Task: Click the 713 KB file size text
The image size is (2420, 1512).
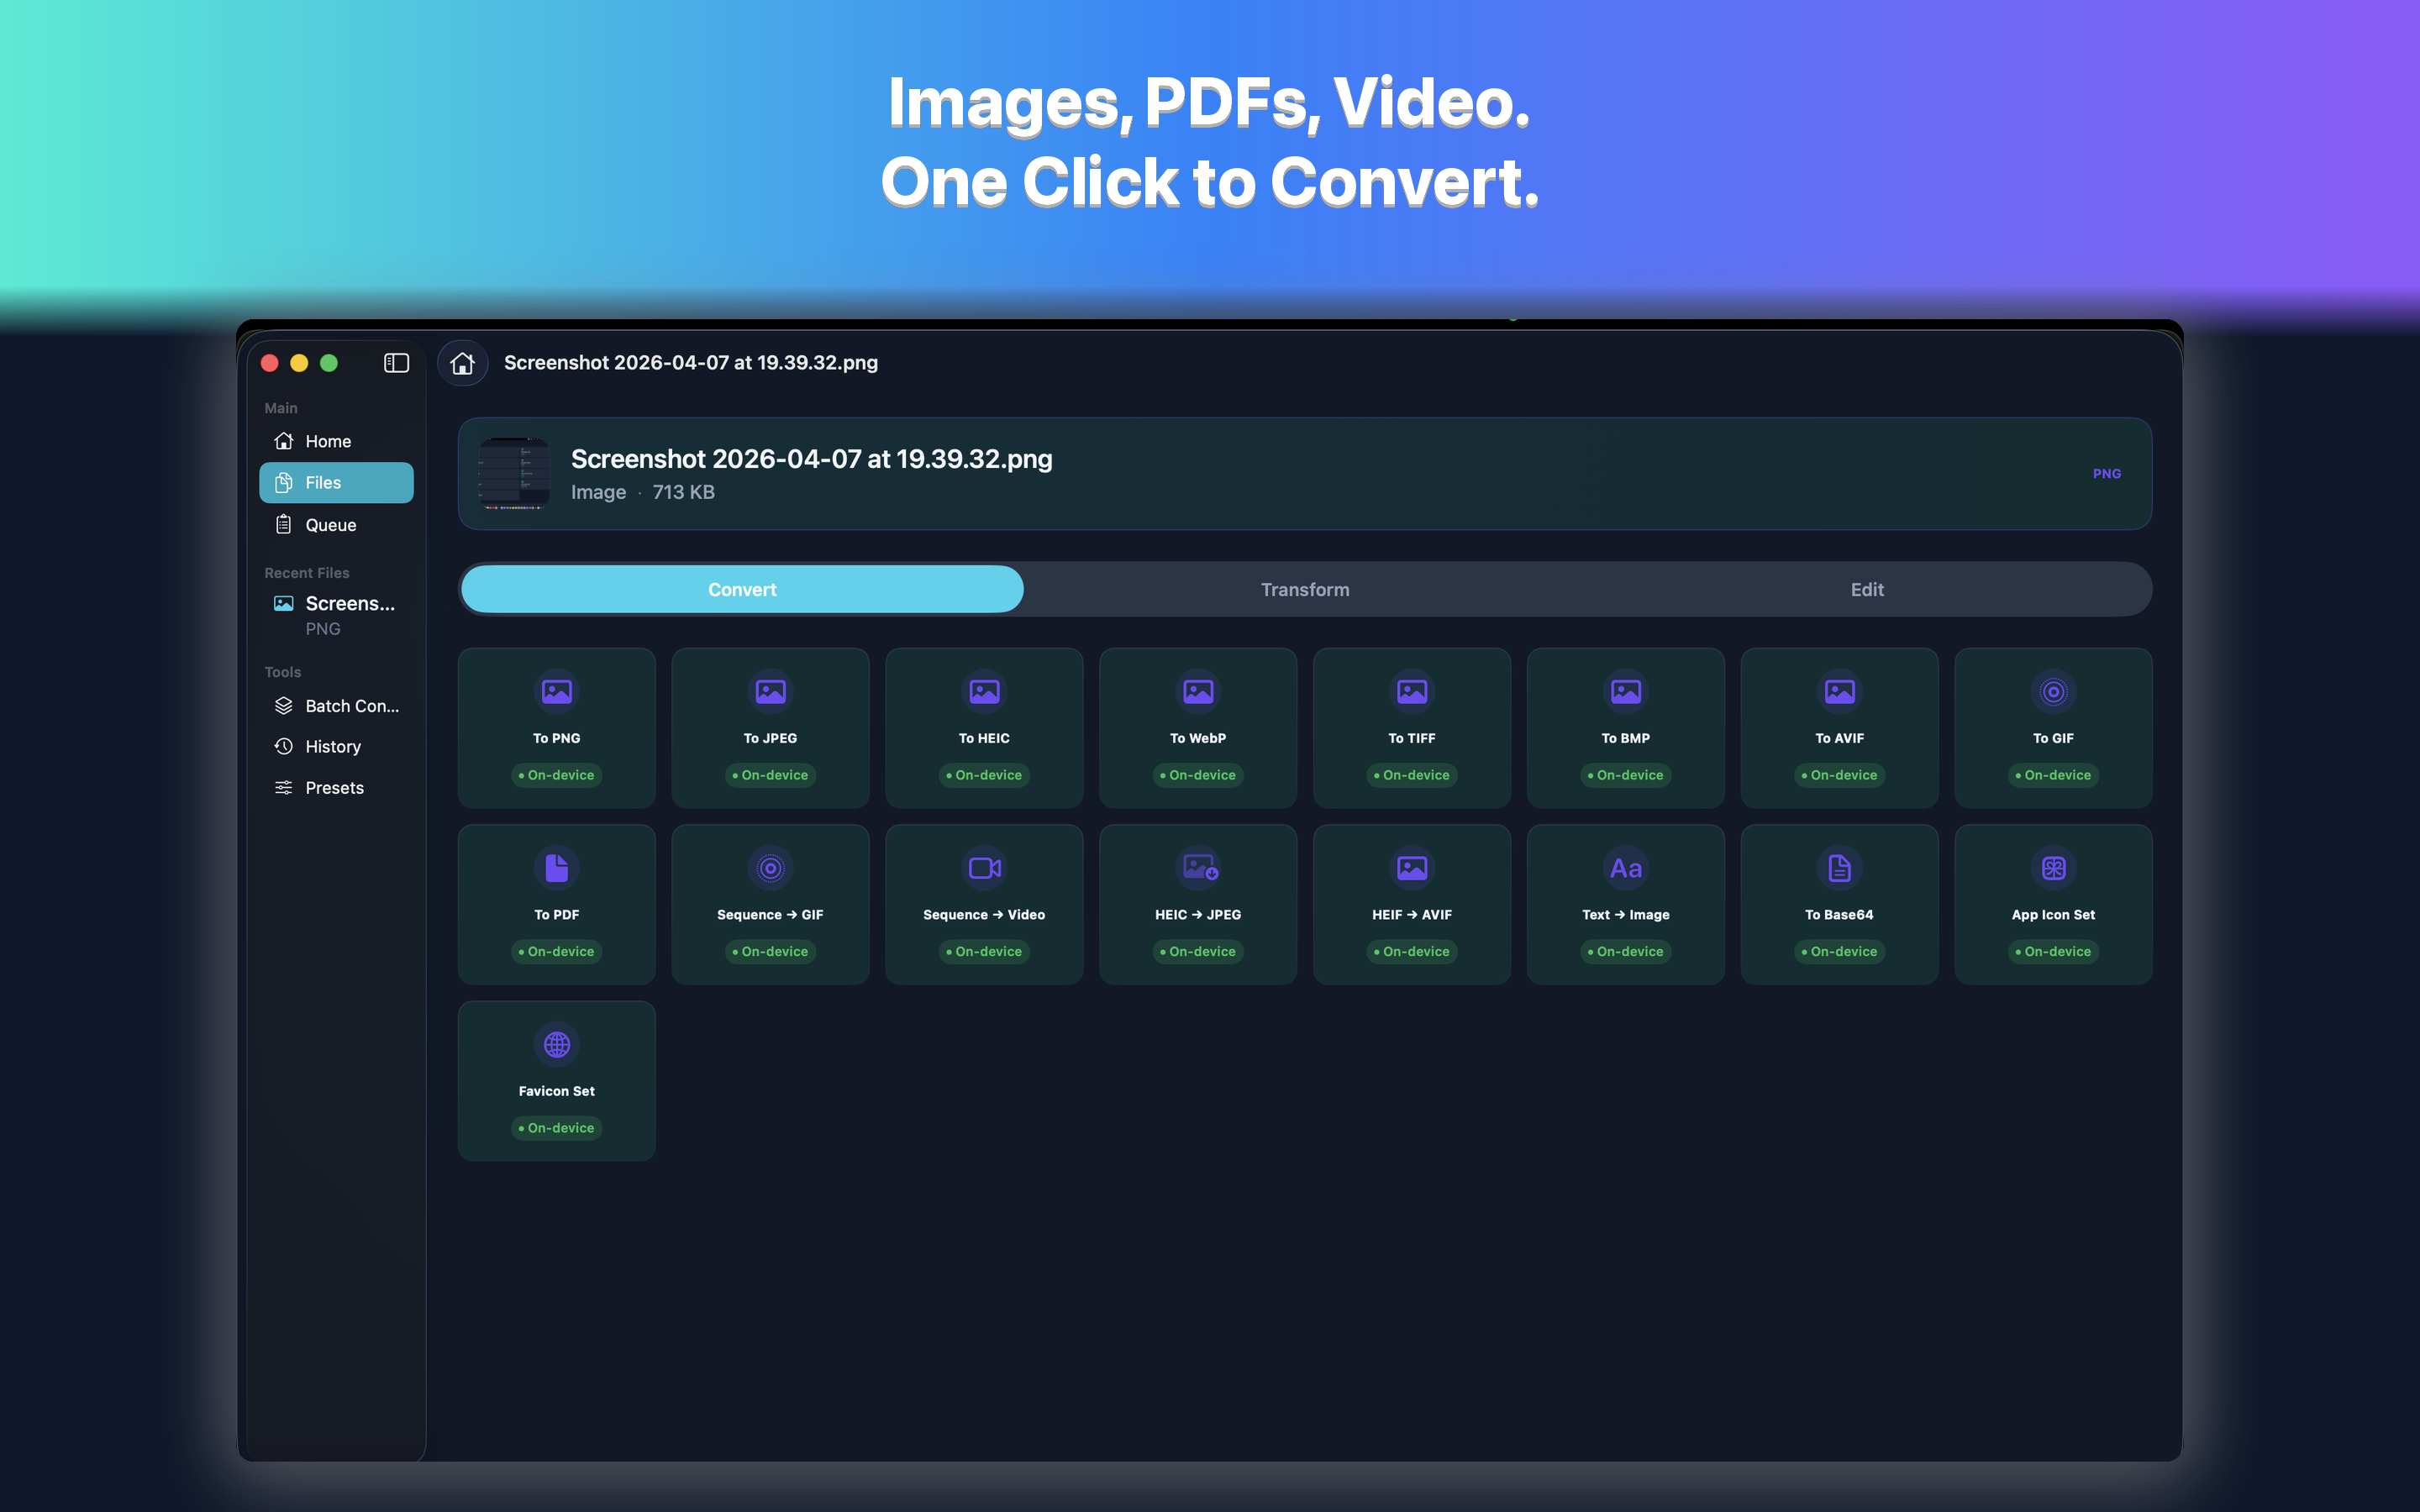Action: pos(684,492)
